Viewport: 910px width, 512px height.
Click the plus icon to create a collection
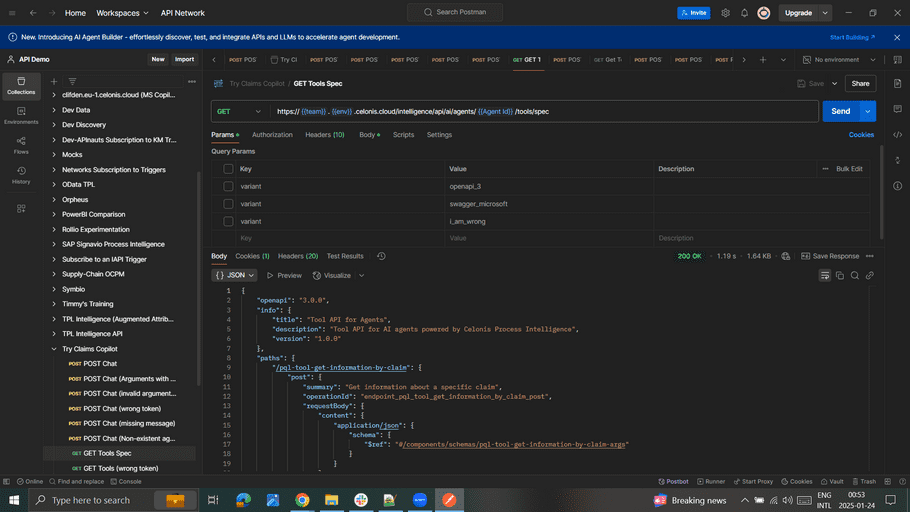coord(54,81)
